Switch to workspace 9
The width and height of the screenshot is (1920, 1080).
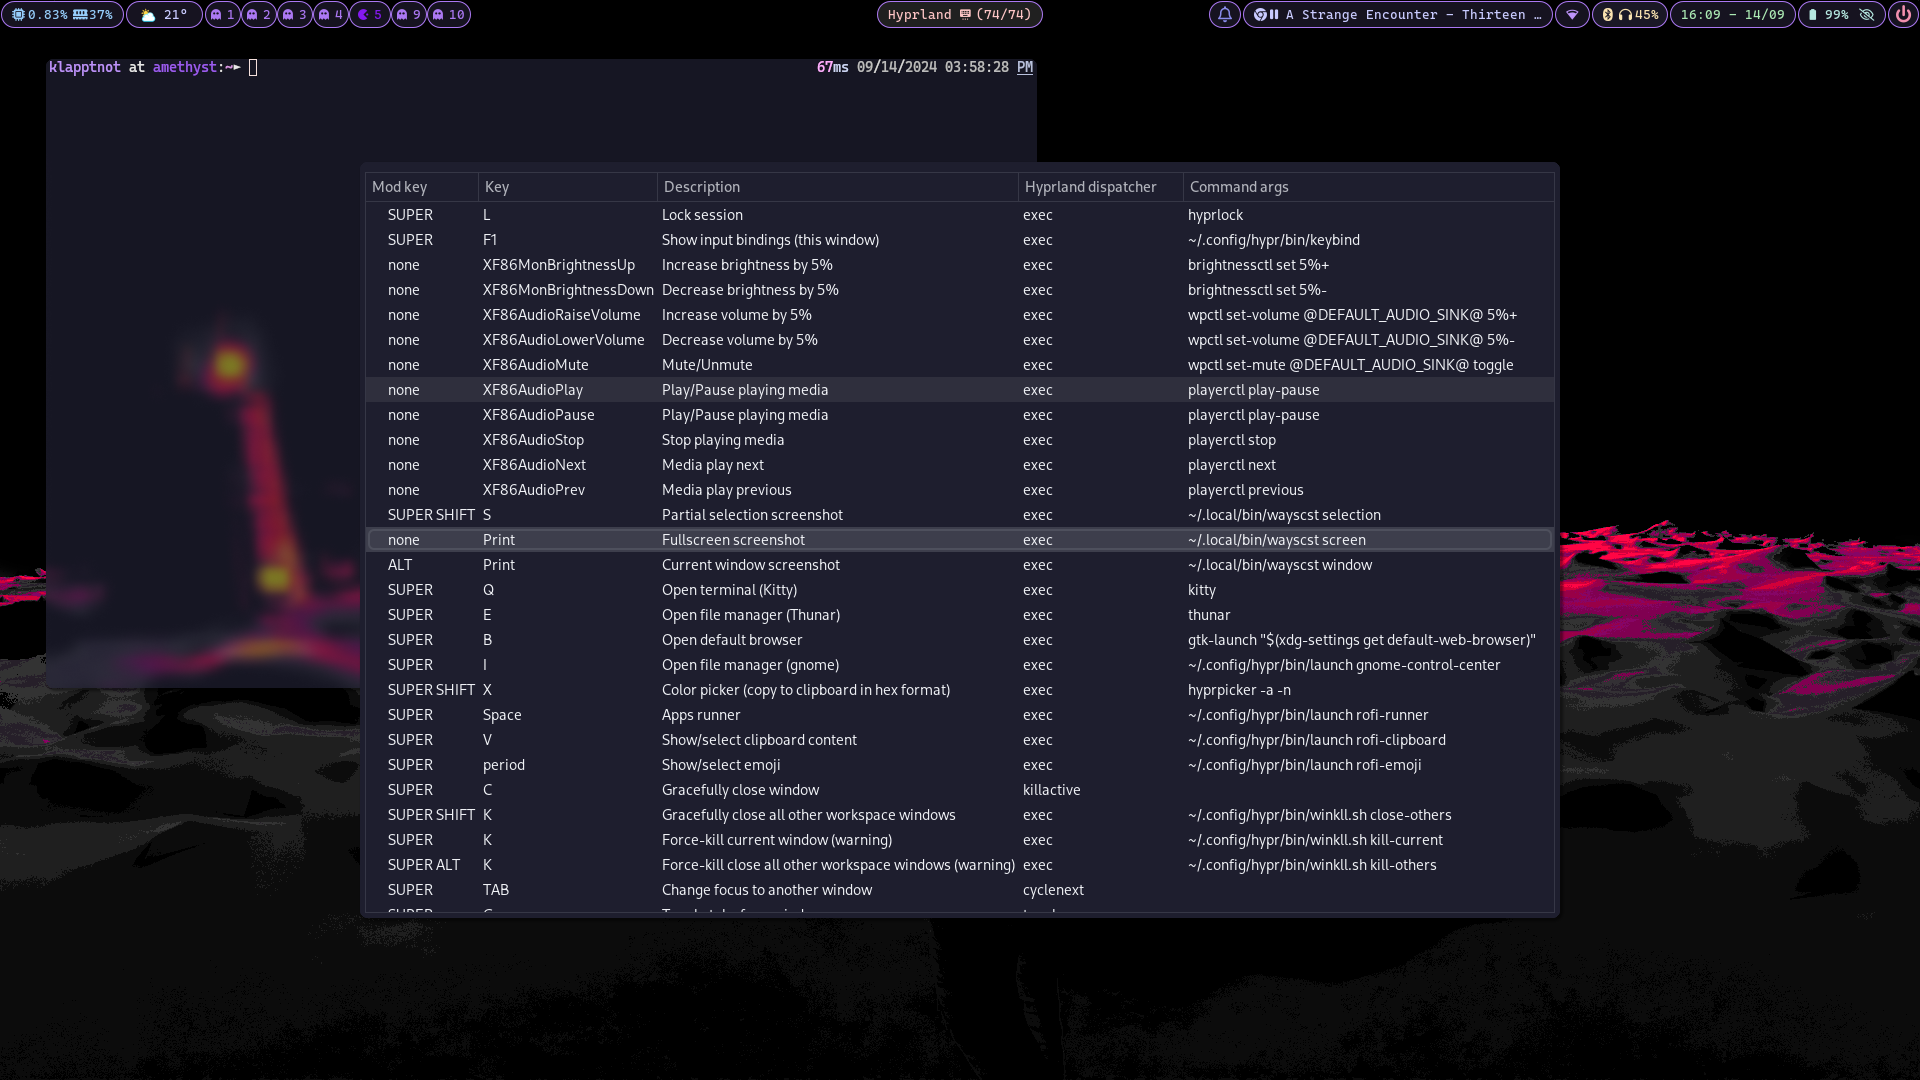[x=408, y=15]
